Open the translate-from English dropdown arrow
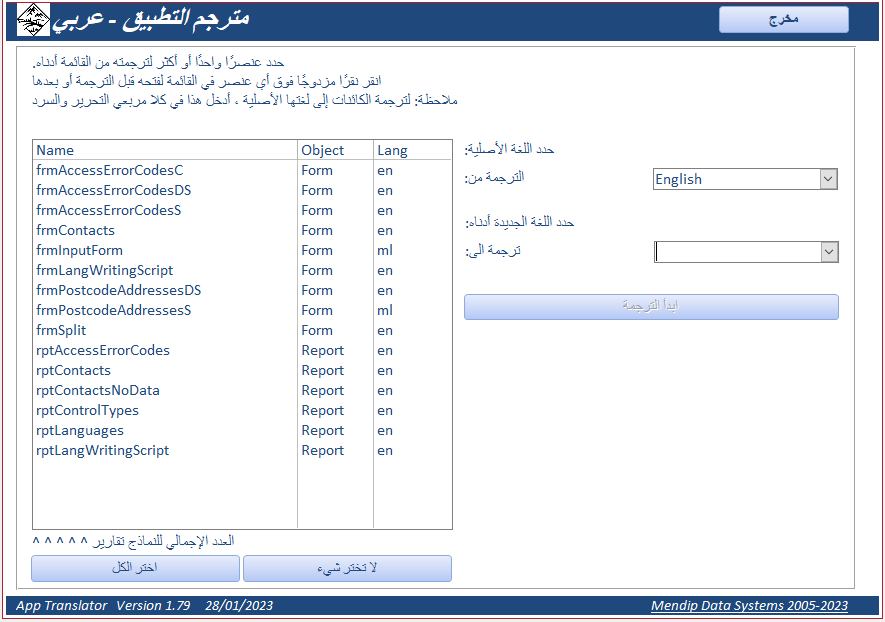Viewport: 885px width, 622px height. pos(828,179)
